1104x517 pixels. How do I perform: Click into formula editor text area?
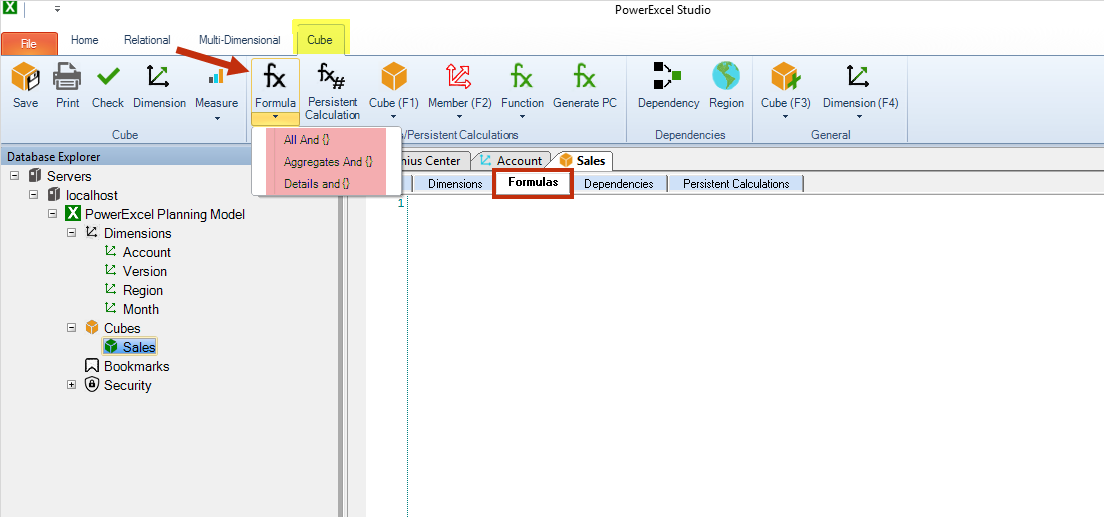point(755,356)
